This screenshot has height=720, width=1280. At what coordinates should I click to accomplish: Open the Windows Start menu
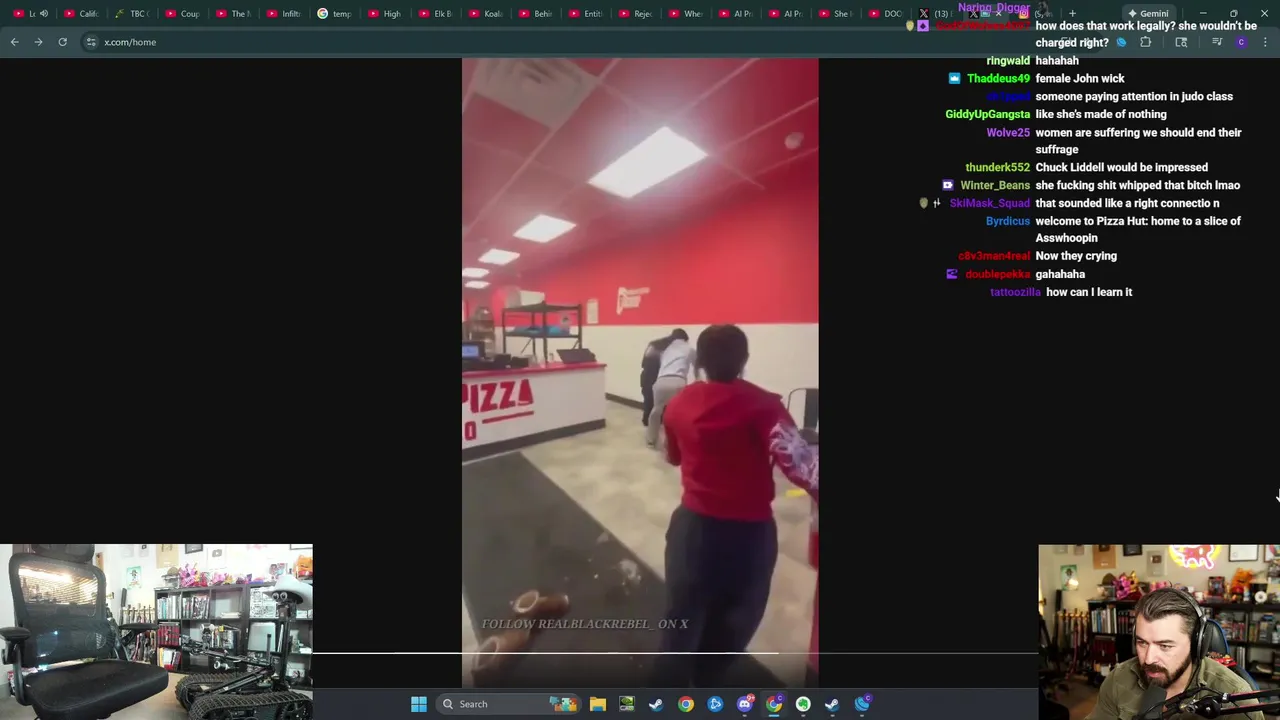pos(419,704)
